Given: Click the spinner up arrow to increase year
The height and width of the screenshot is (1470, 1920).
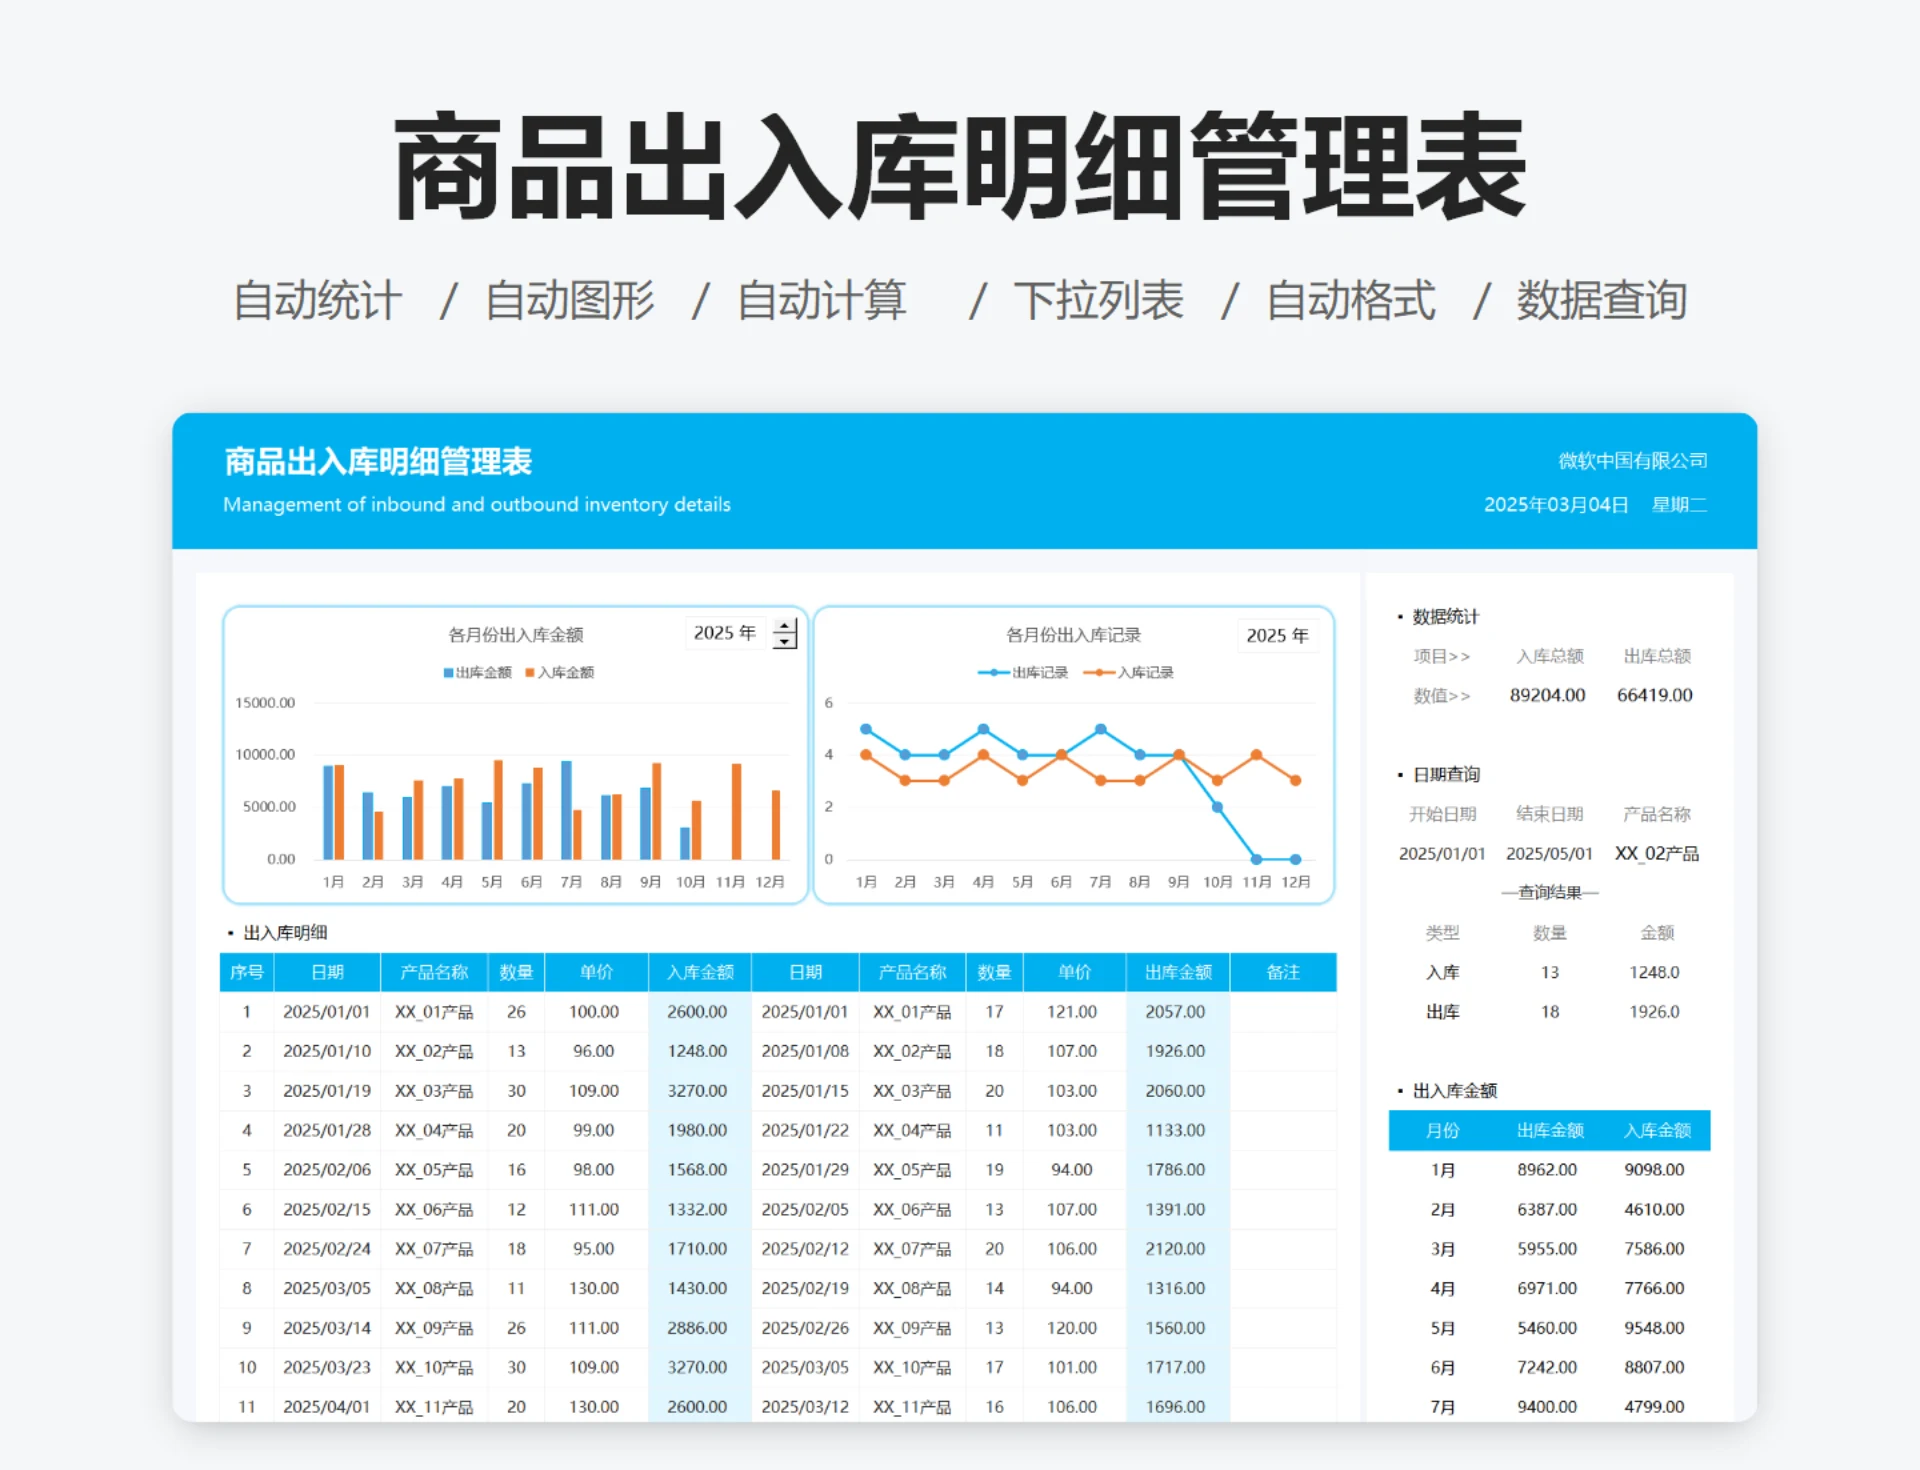Looking at the screenshot, I should click(x=786, y=625).
